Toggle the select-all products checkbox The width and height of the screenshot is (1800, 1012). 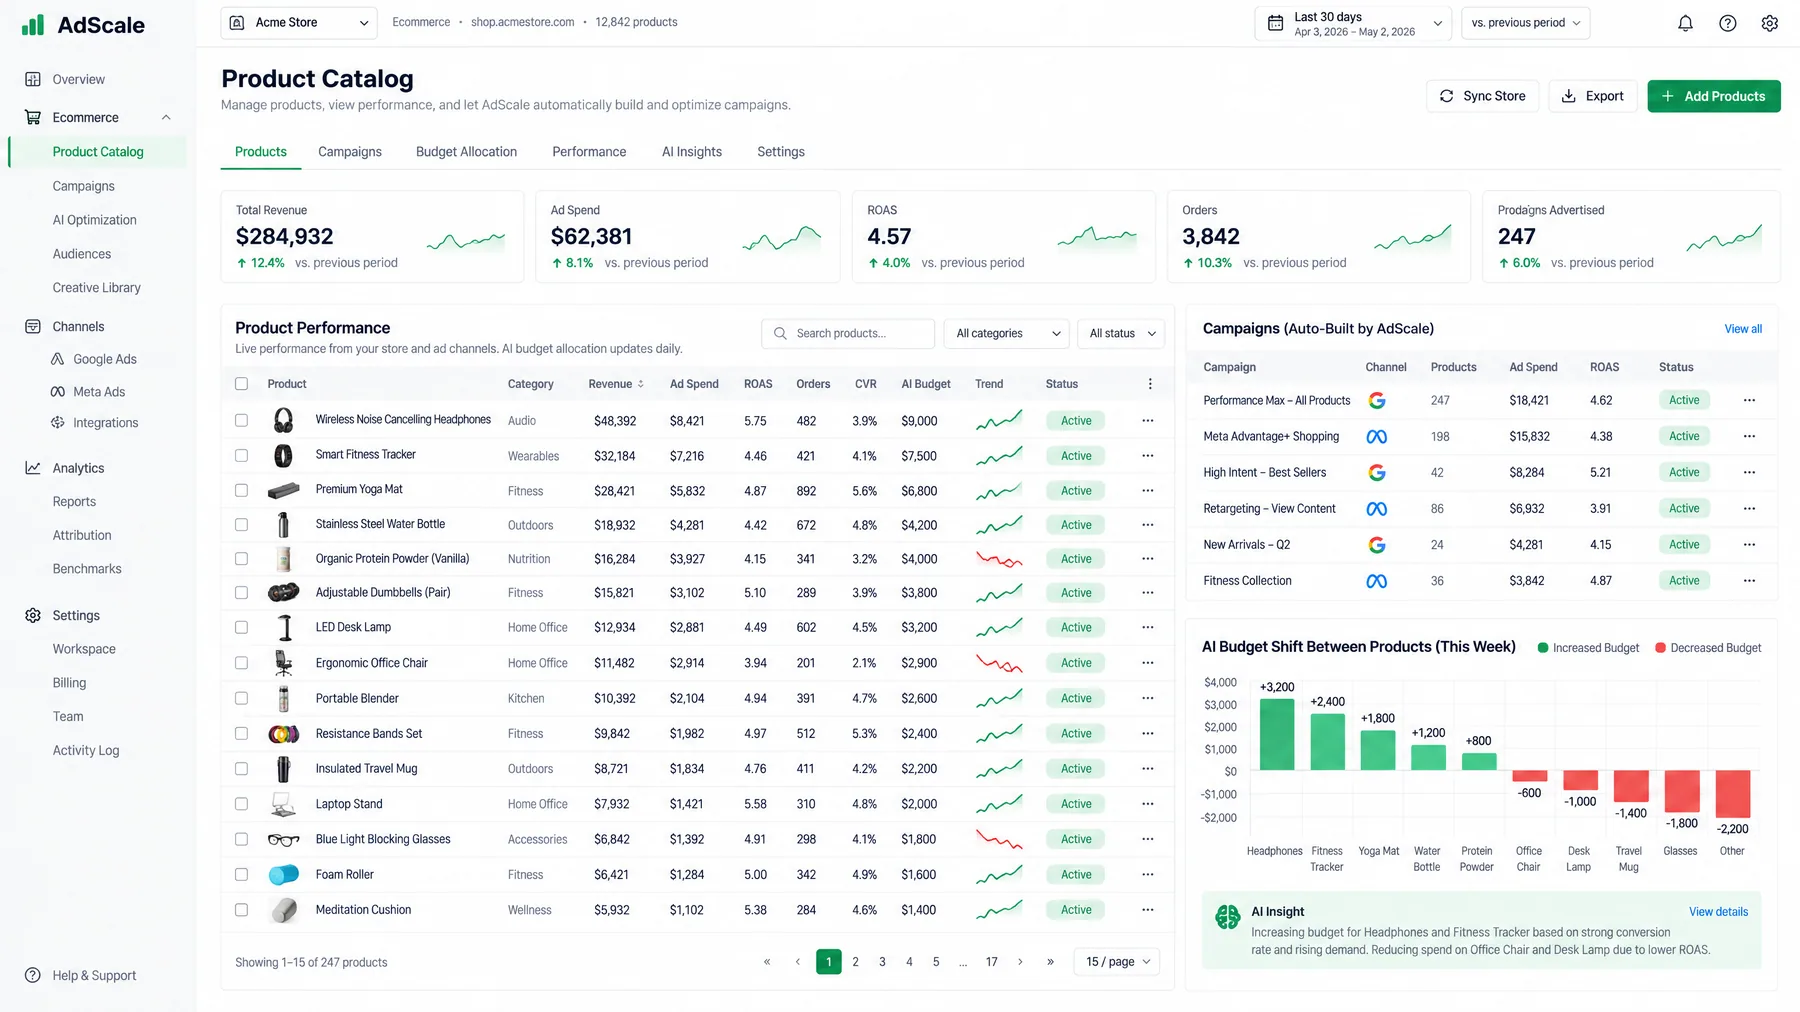241,384
